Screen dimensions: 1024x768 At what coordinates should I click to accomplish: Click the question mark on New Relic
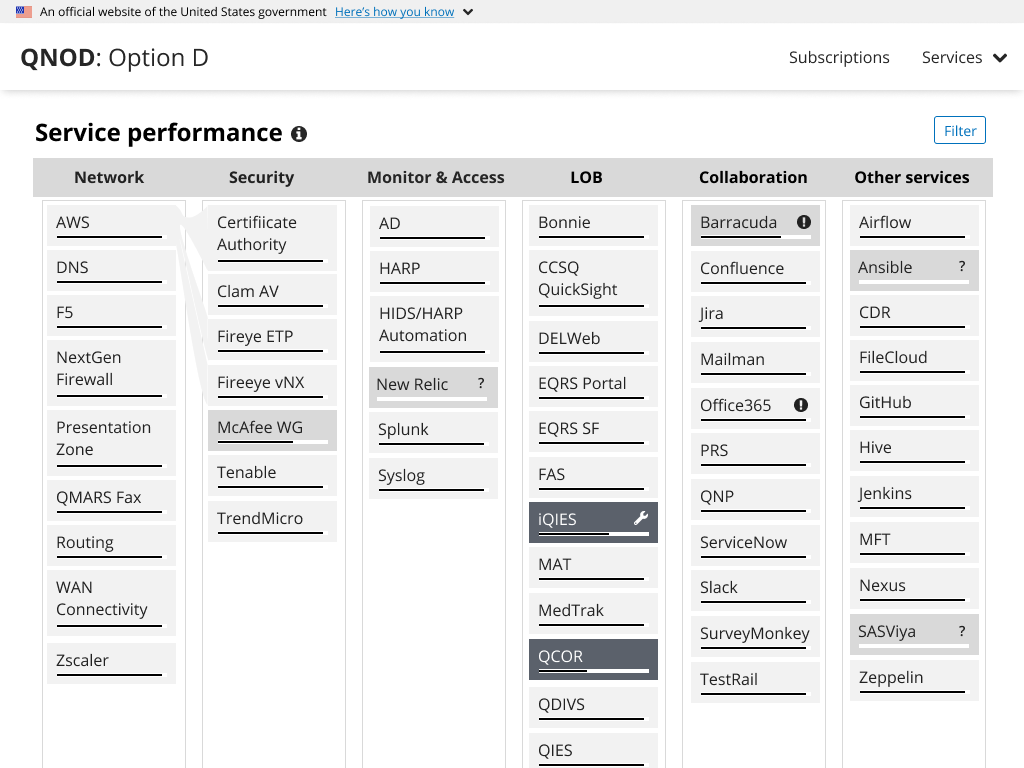click(481, 383)
